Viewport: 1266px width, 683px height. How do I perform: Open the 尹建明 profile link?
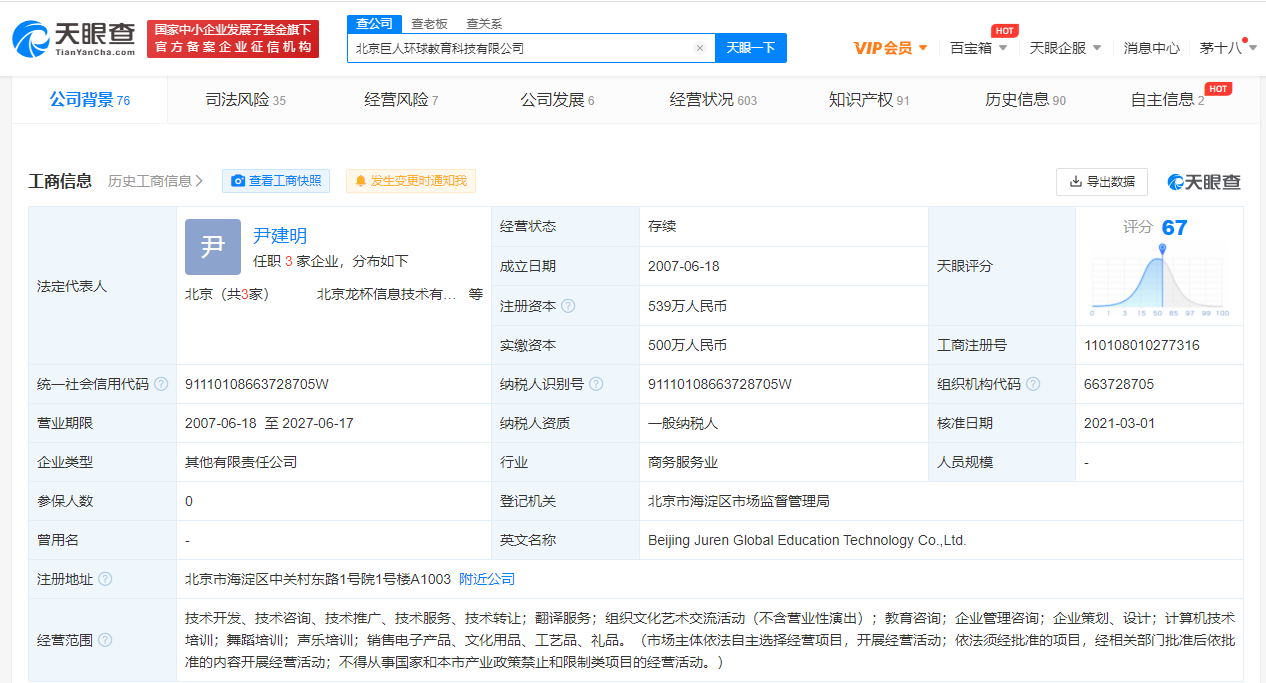coord(280,235)
